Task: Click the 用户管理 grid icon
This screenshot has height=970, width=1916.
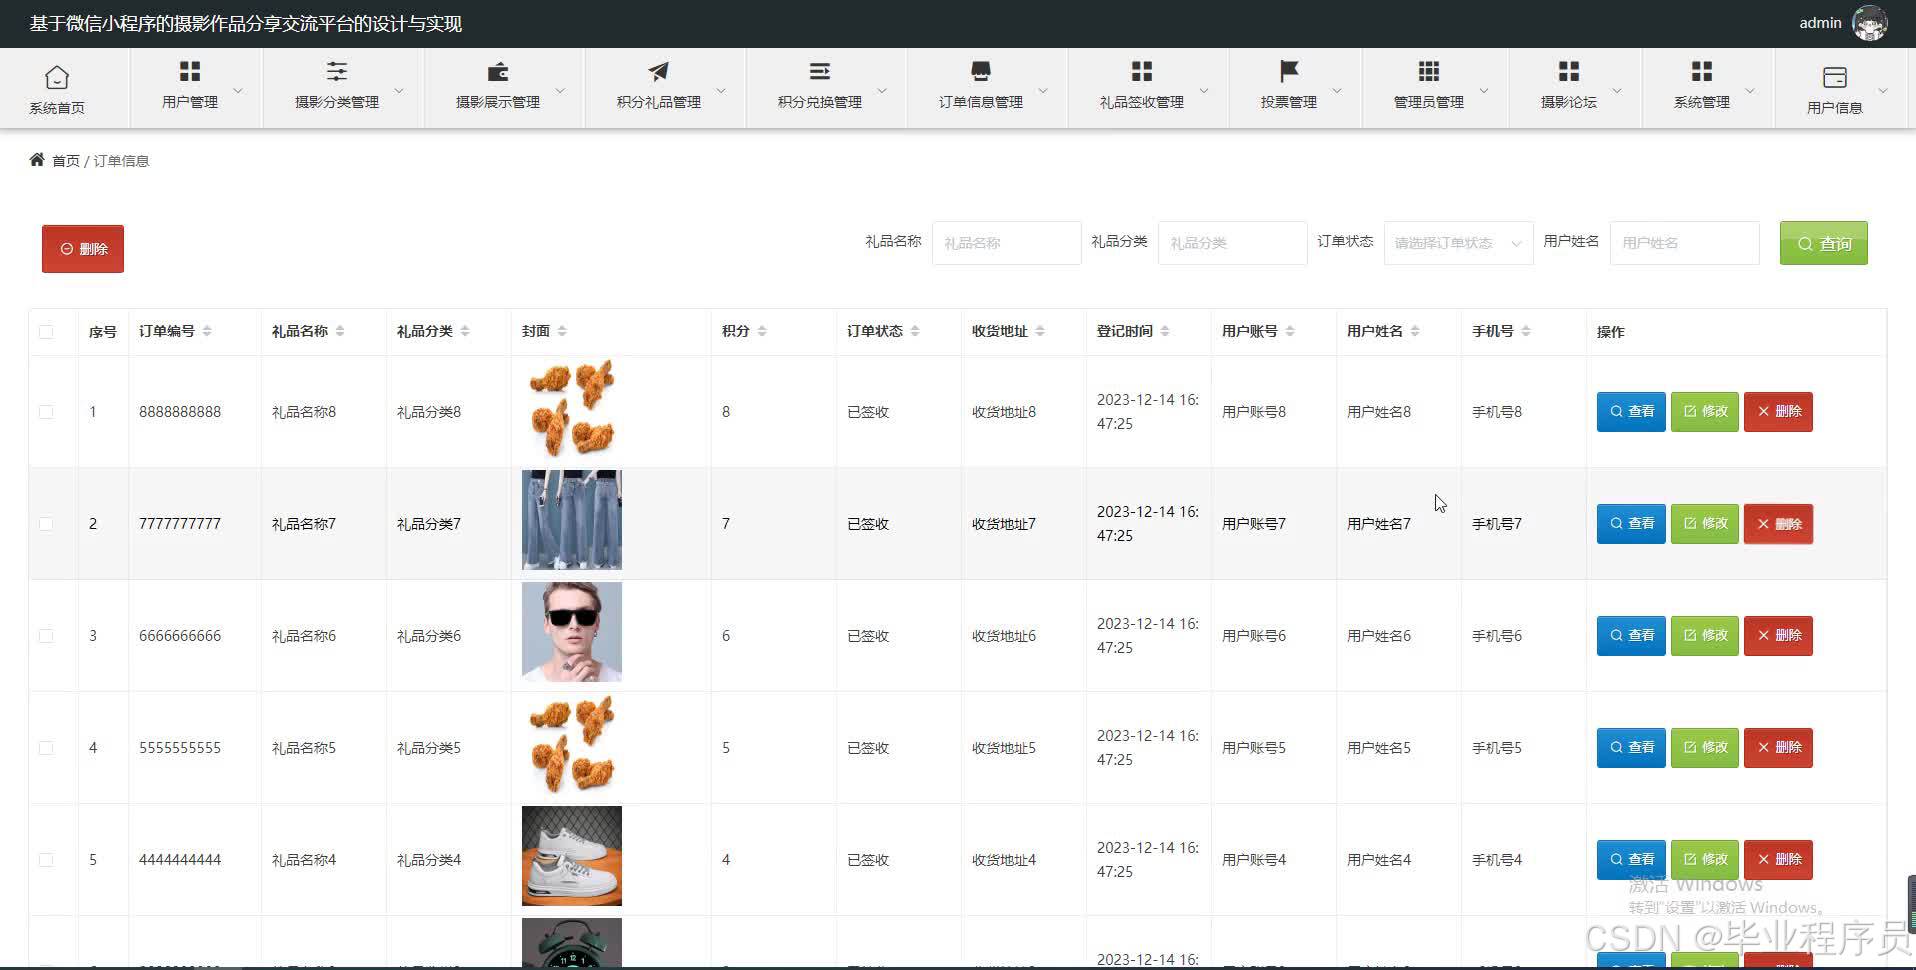Action: coord(190,71)
